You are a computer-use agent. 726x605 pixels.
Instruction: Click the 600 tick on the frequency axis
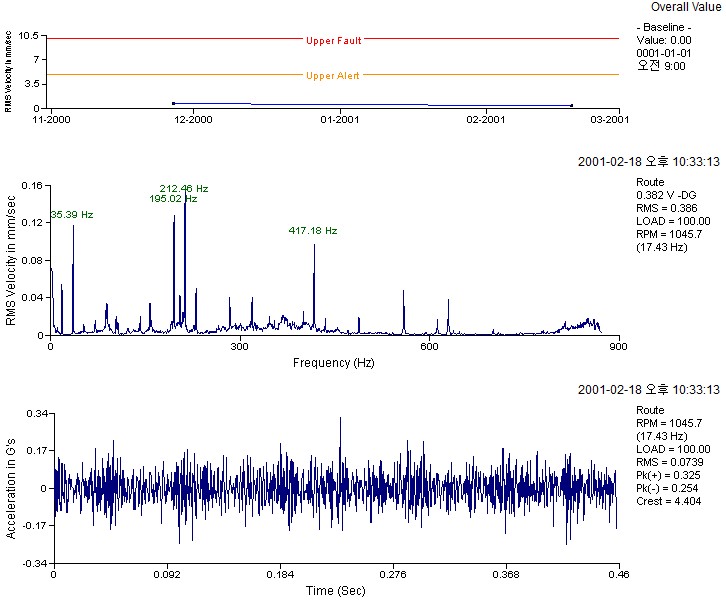(429, 347)
